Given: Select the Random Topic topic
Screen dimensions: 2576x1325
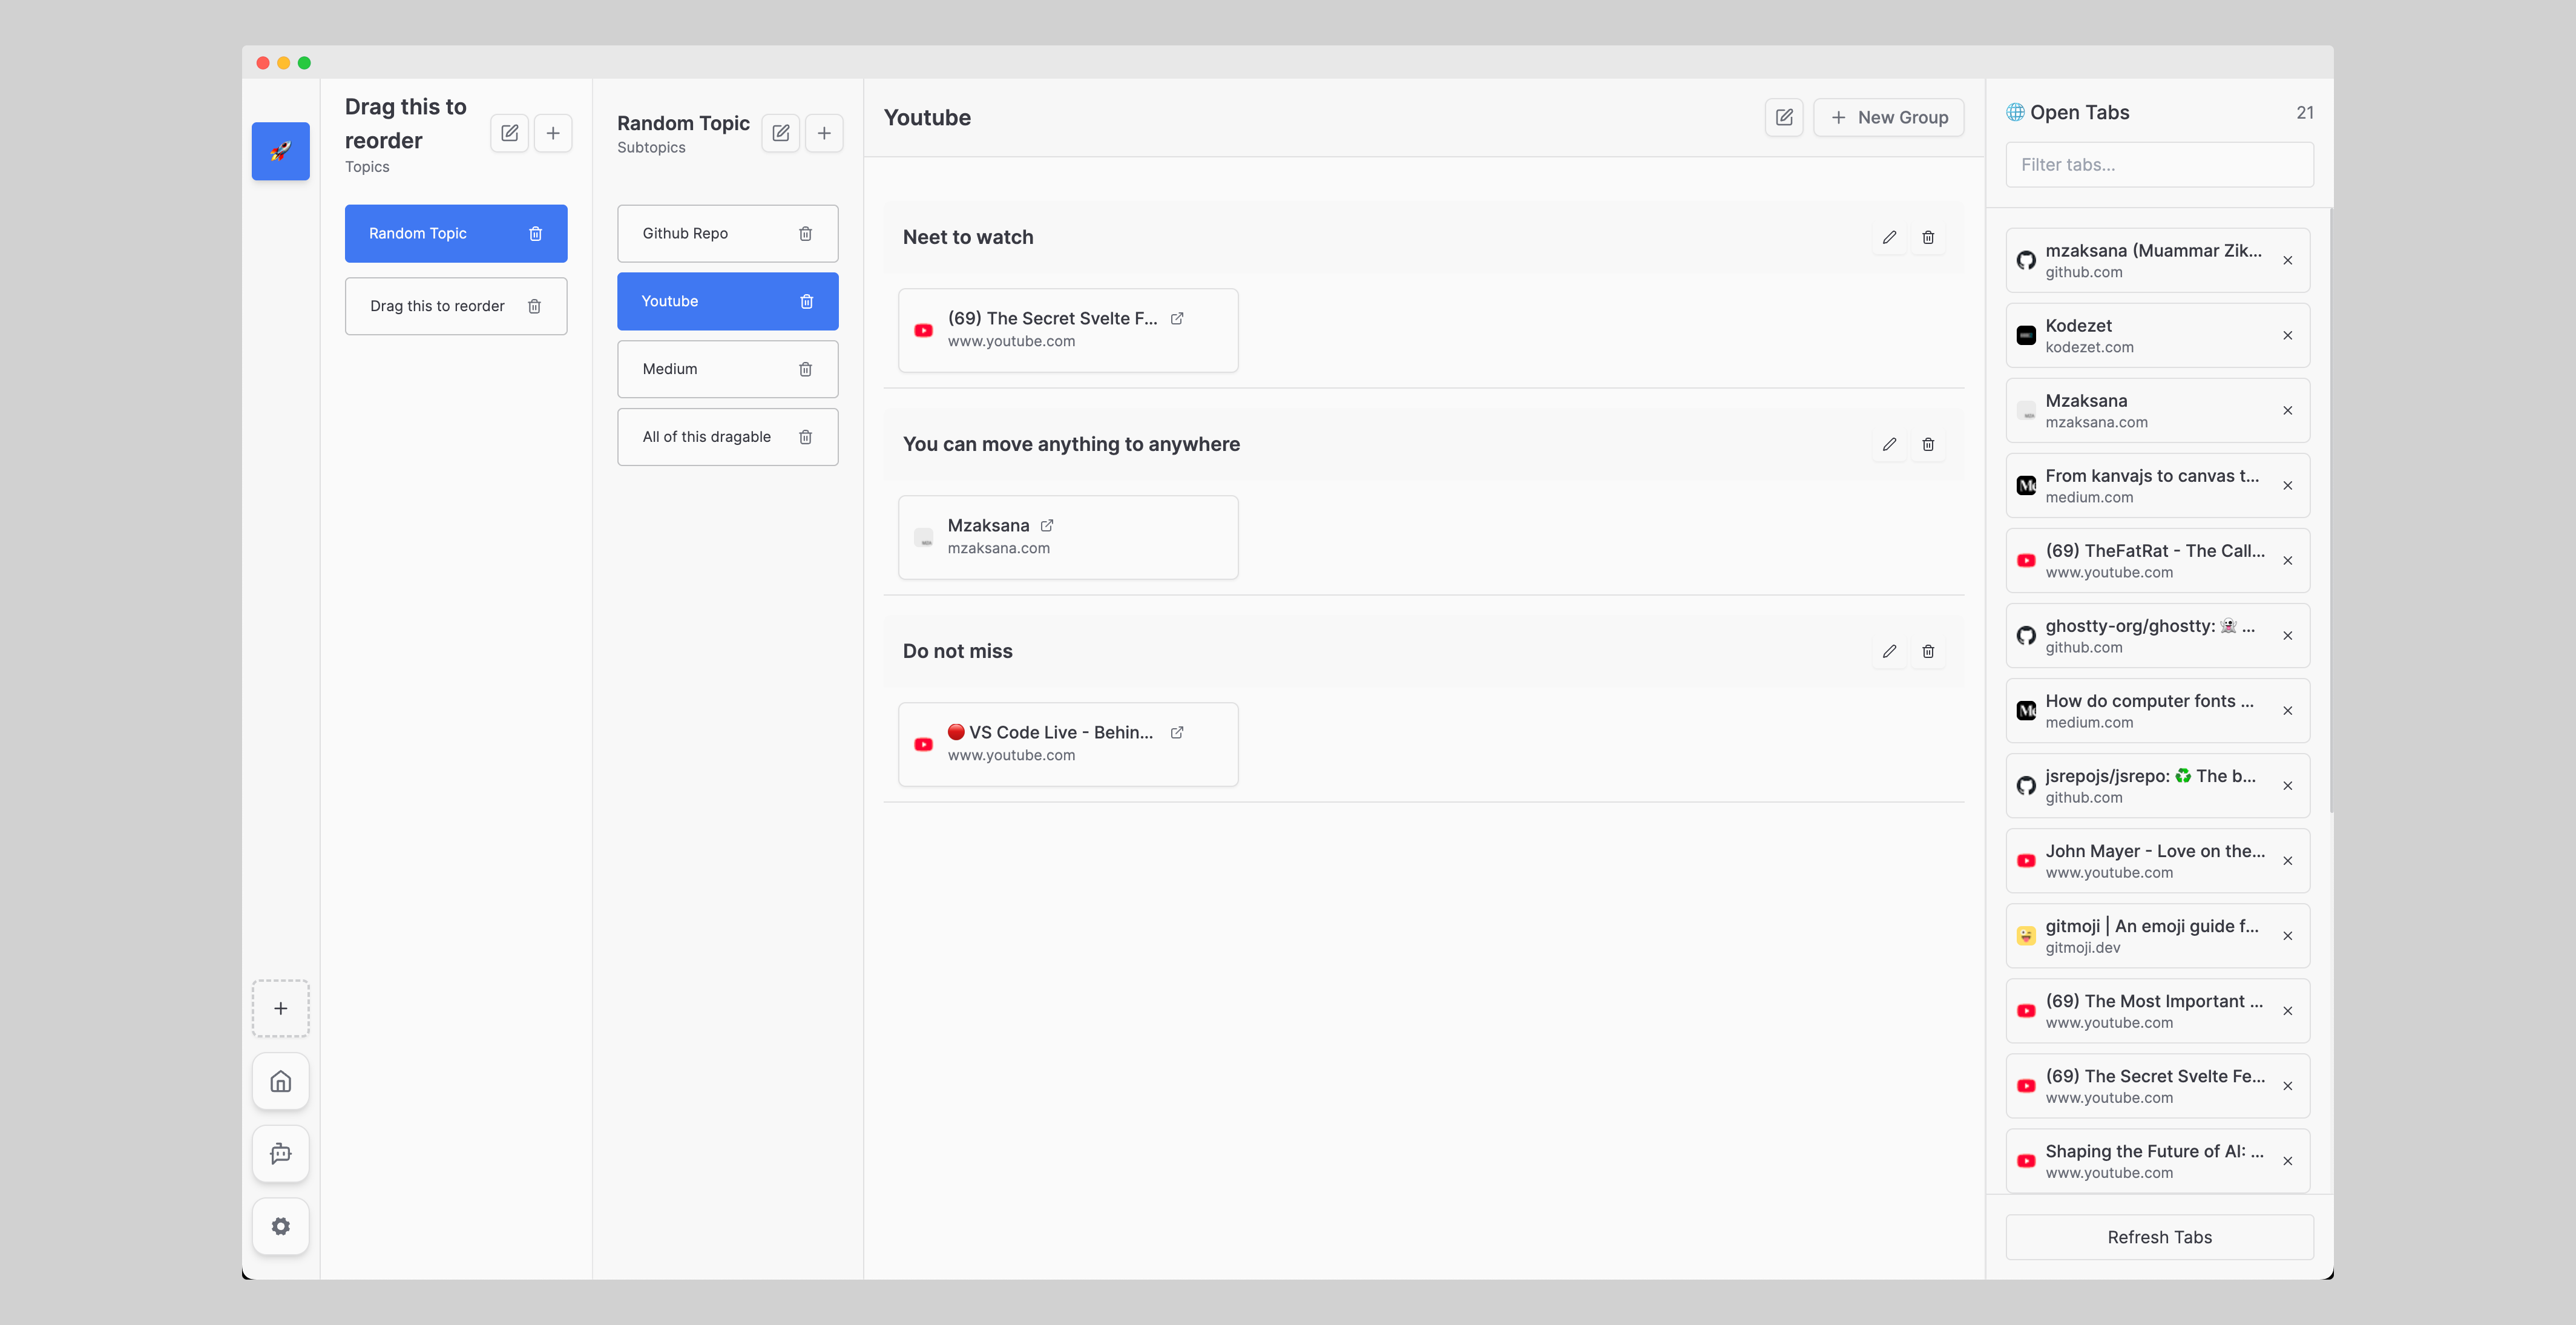Looking at the screenshot, I should coord(456,233).
